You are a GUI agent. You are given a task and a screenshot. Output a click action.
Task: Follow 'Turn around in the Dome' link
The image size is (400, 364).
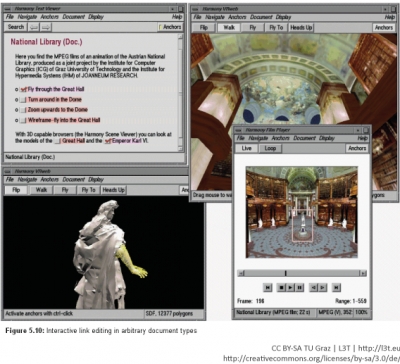coord(55,100)
